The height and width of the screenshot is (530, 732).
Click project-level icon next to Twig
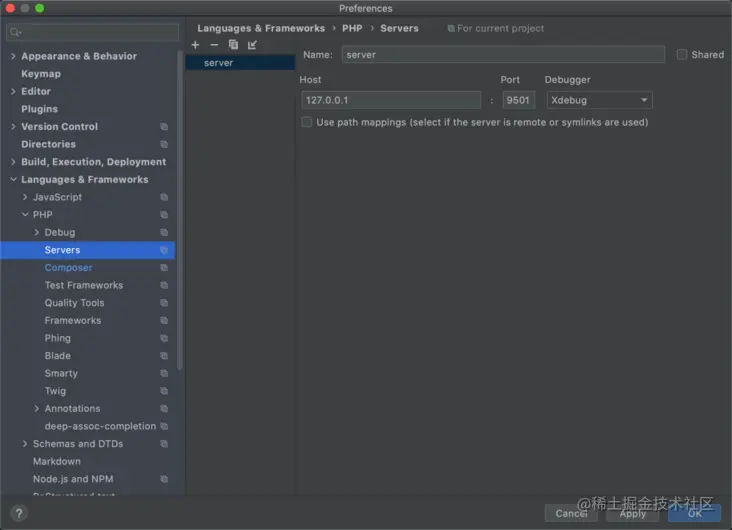164,391
